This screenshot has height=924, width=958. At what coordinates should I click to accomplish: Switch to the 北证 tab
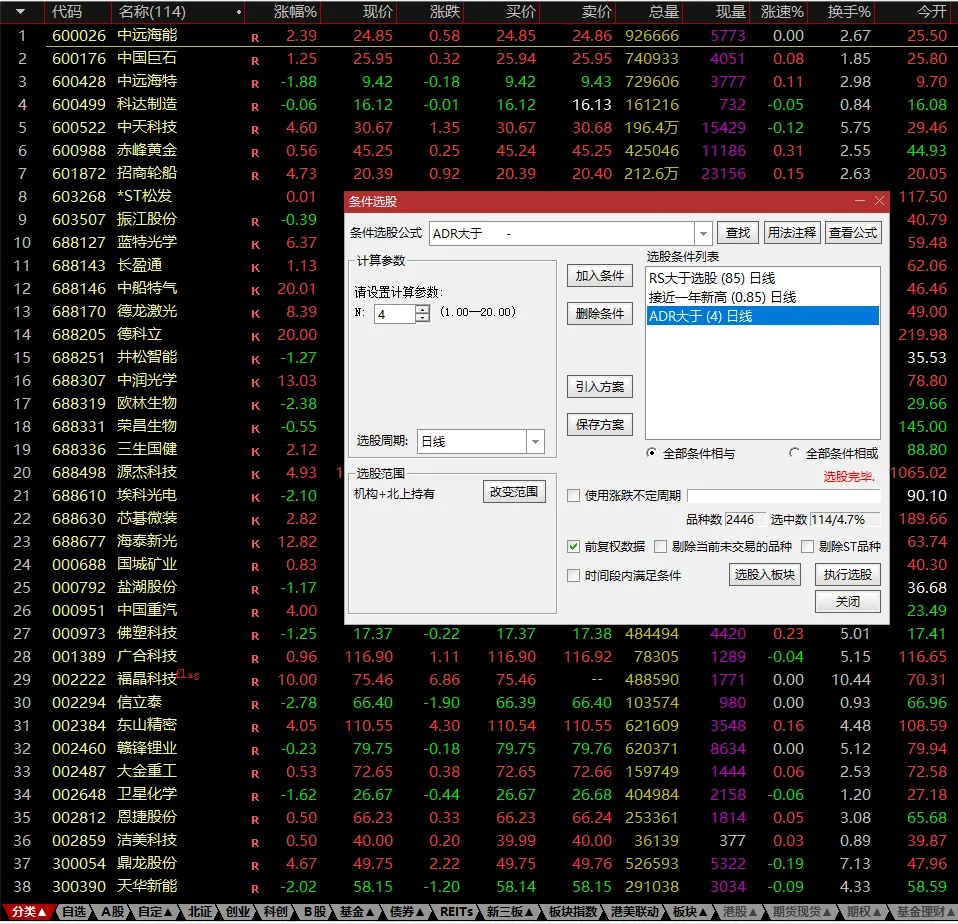(x=200, y=912)
